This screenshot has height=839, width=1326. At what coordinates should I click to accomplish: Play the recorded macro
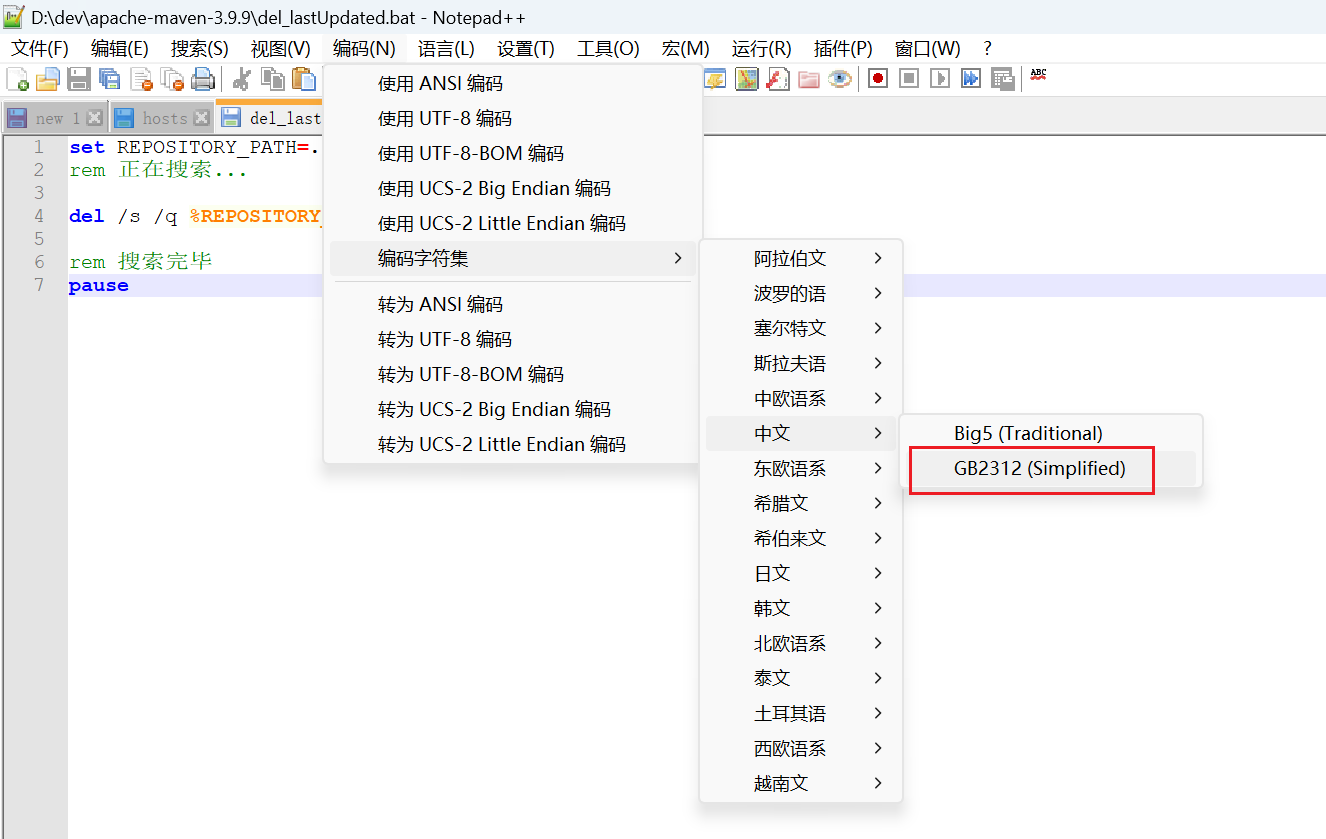pyautogui.click(x=939, y=78)
